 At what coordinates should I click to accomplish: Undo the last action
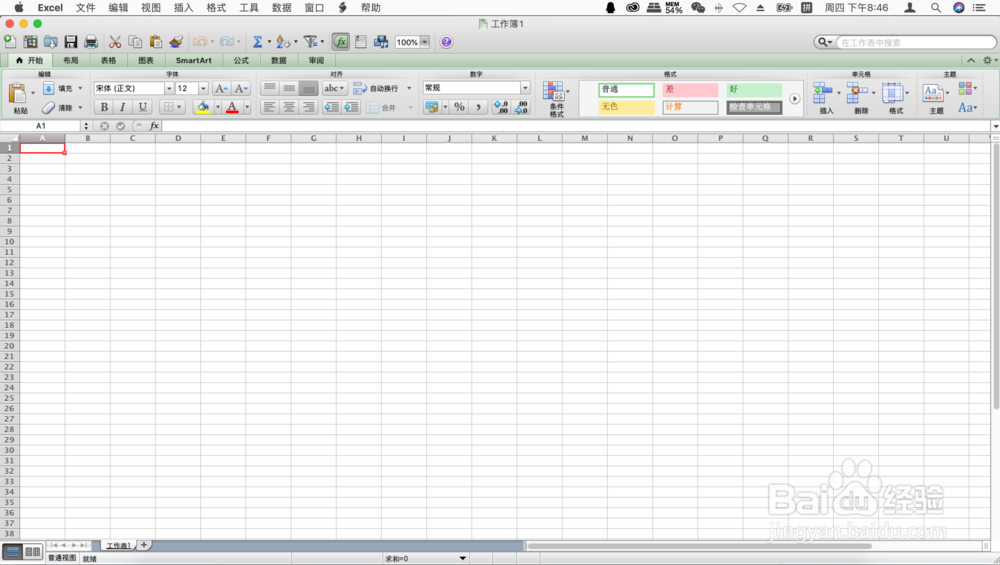[200, 41]
